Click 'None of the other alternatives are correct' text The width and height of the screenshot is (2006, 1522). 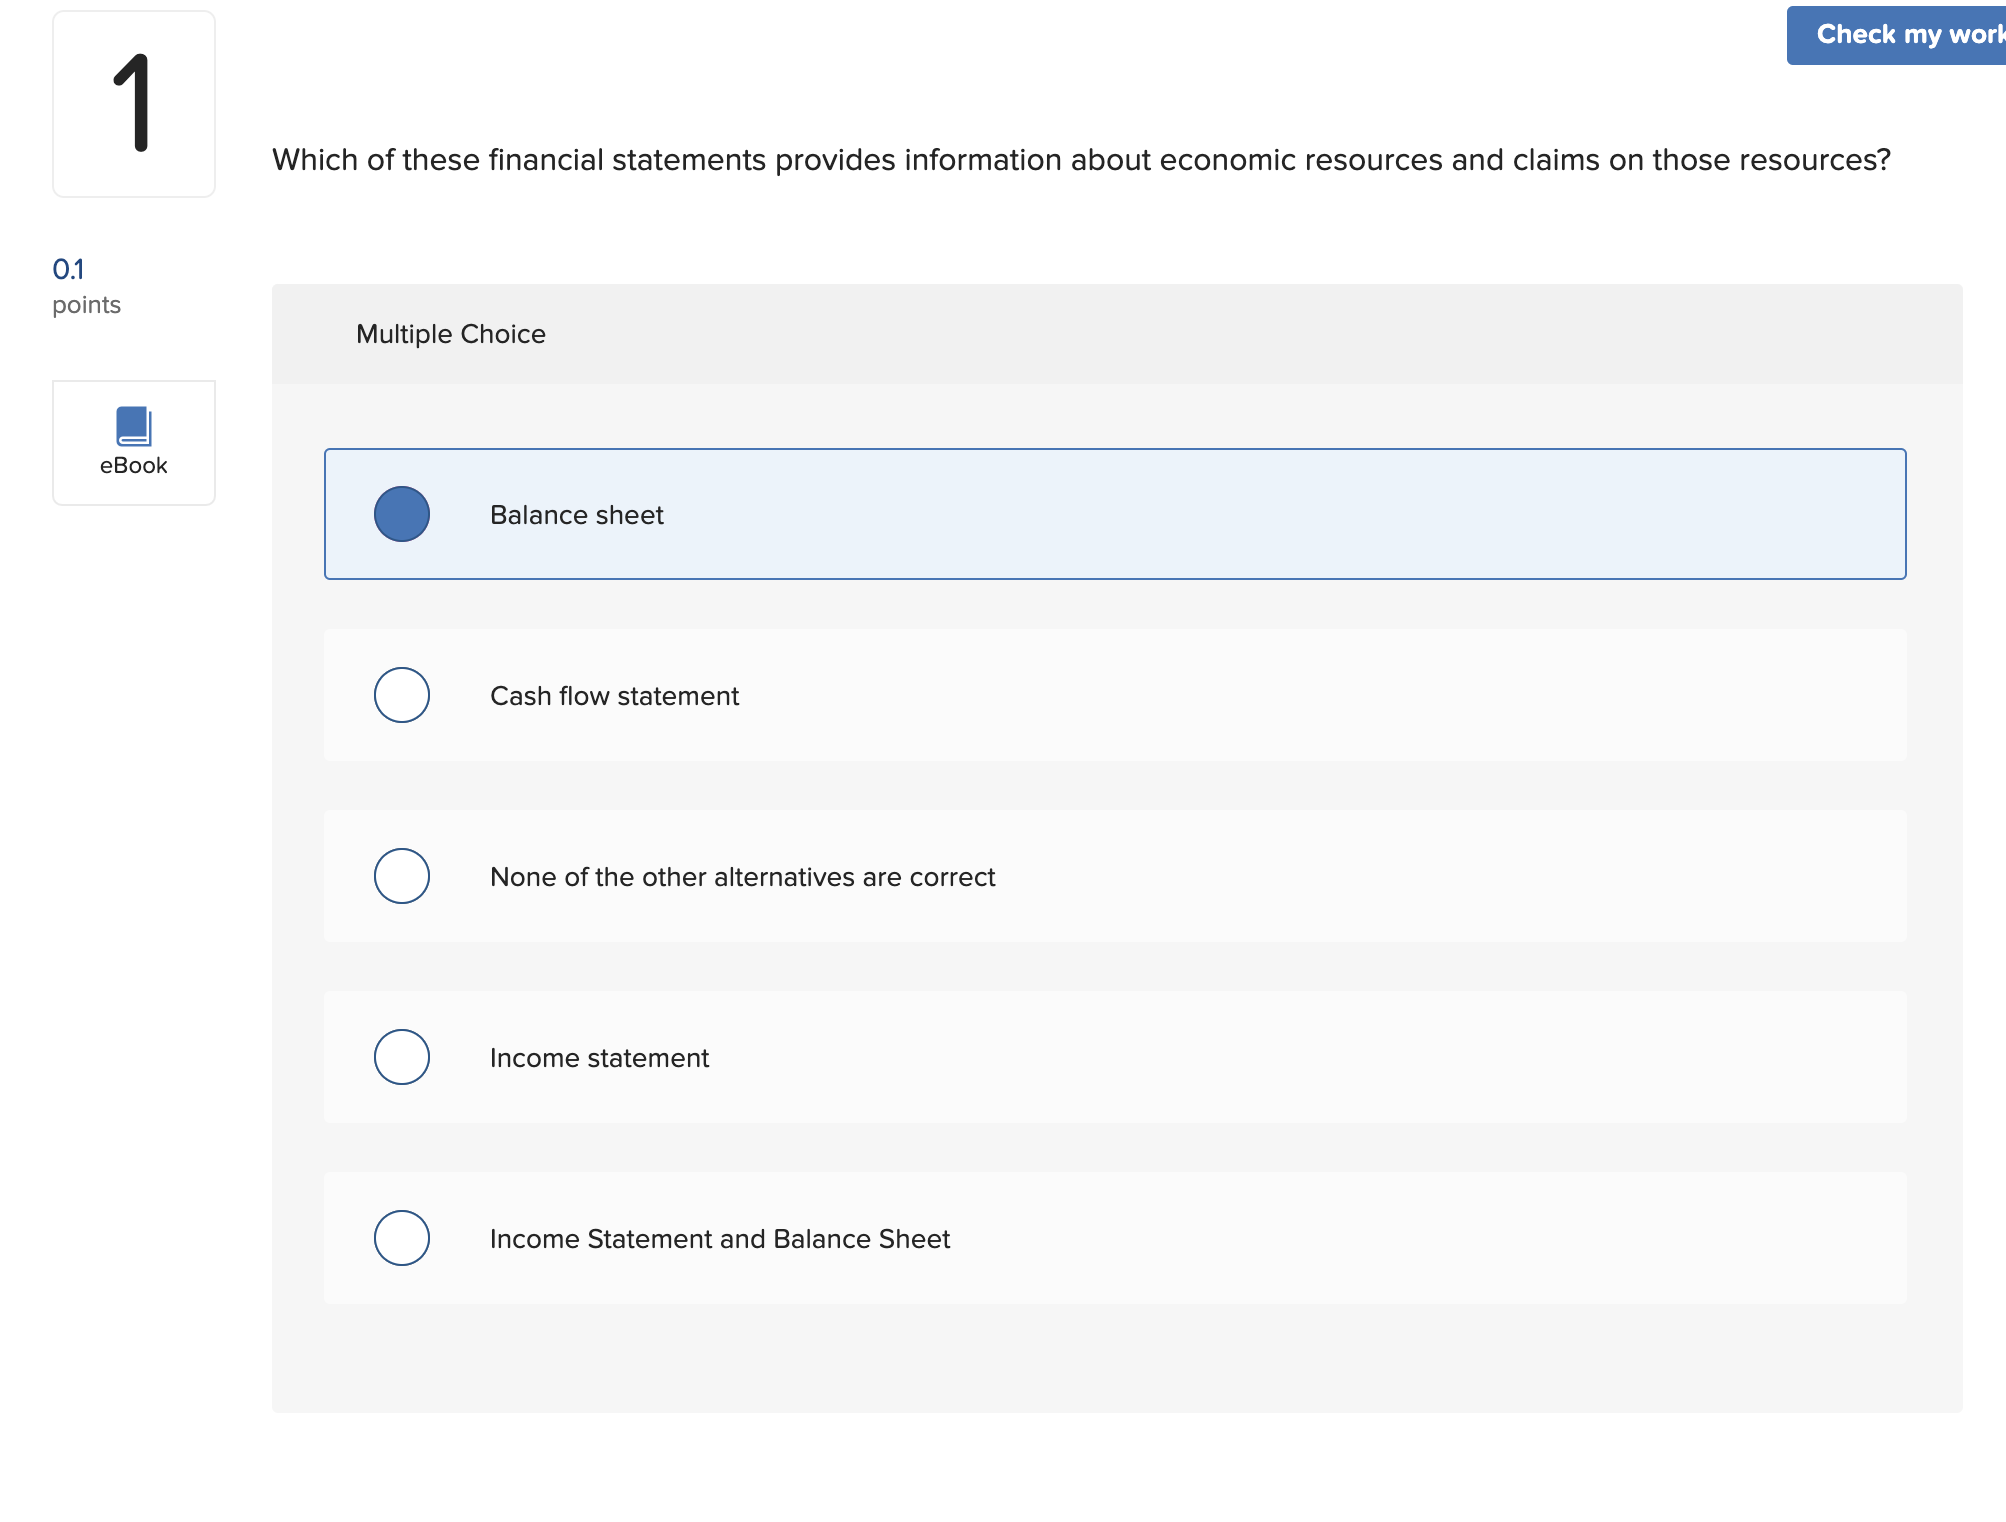(x=742, y=877)
